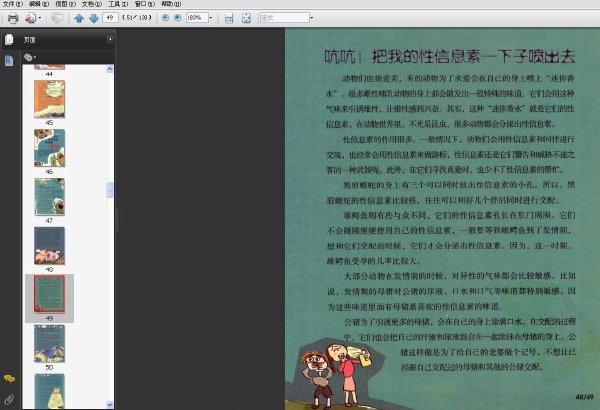This screenshot has height=410, width=600.
Task: Click the Pages panel icon in navigation header
Action: pyautogui.click(x=9, y=39)
